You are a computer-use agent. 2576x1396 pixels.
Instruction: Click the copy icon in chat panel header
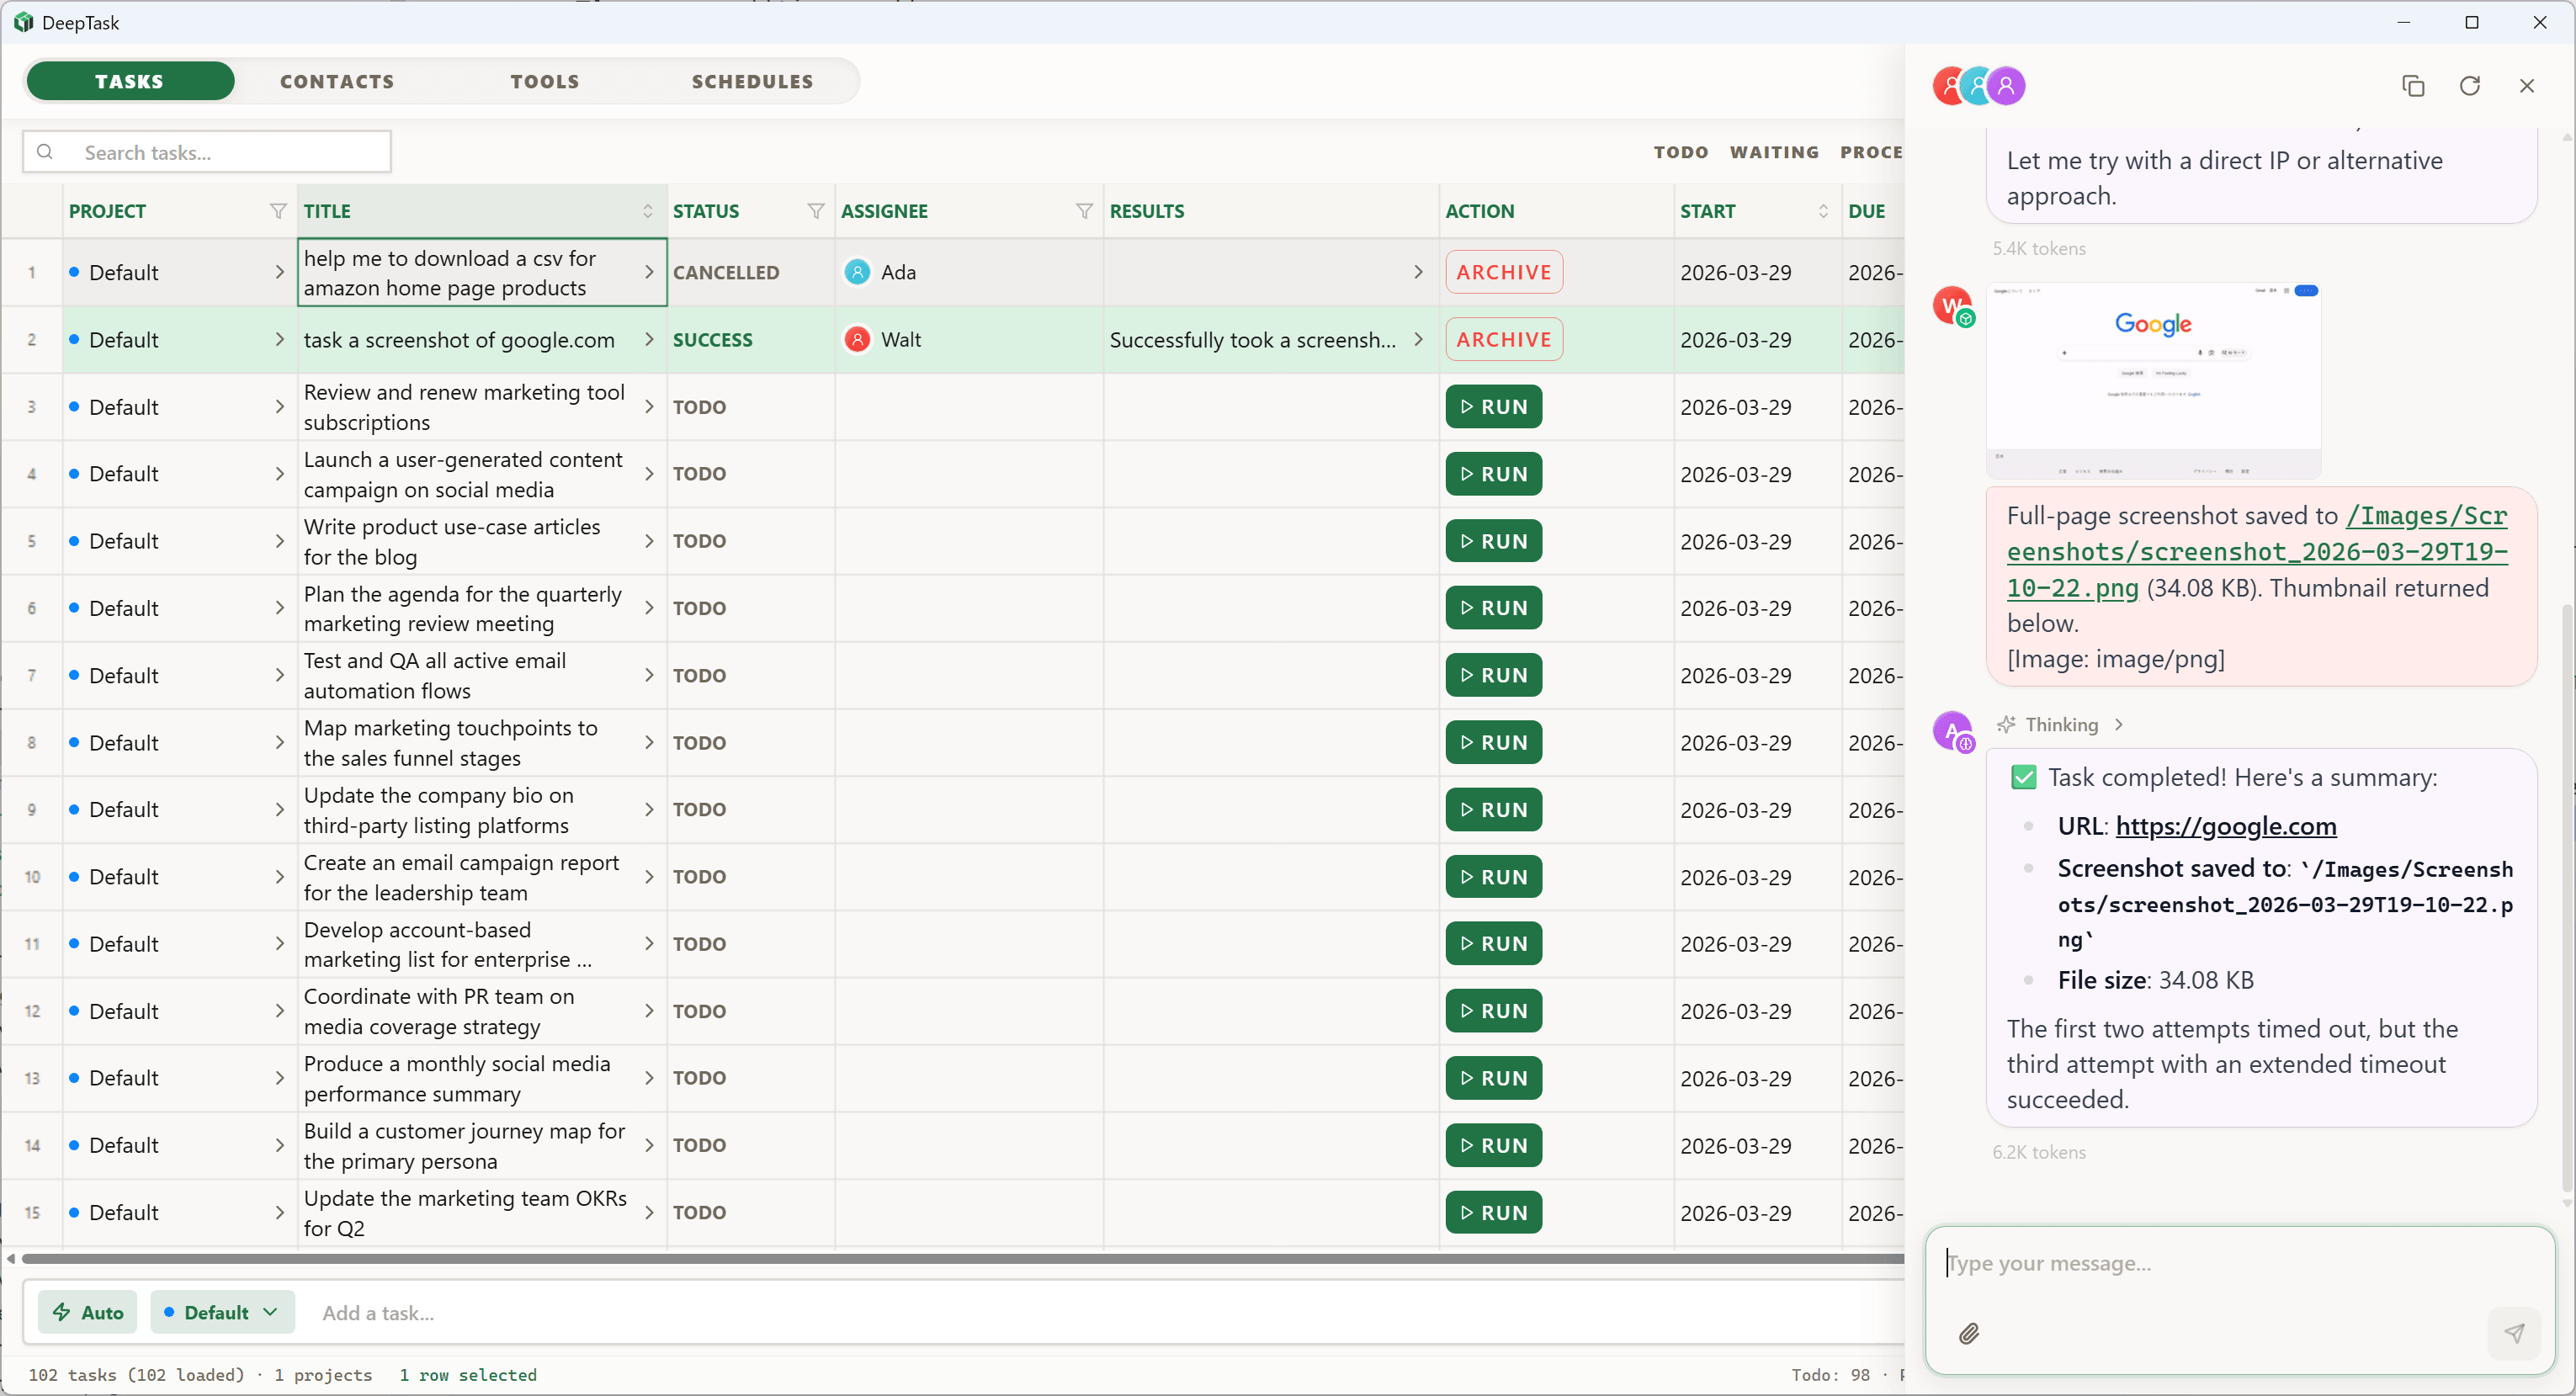2412,86
